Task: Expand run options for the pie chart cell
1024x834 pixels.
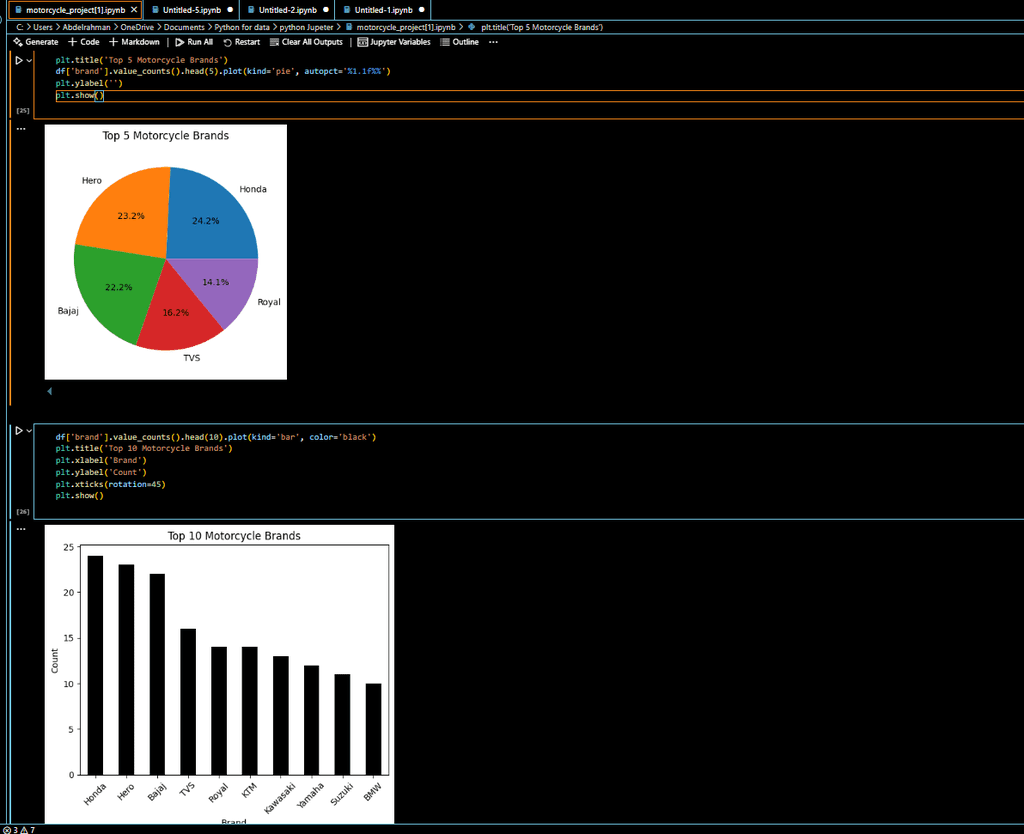Action: pos(29,60)
